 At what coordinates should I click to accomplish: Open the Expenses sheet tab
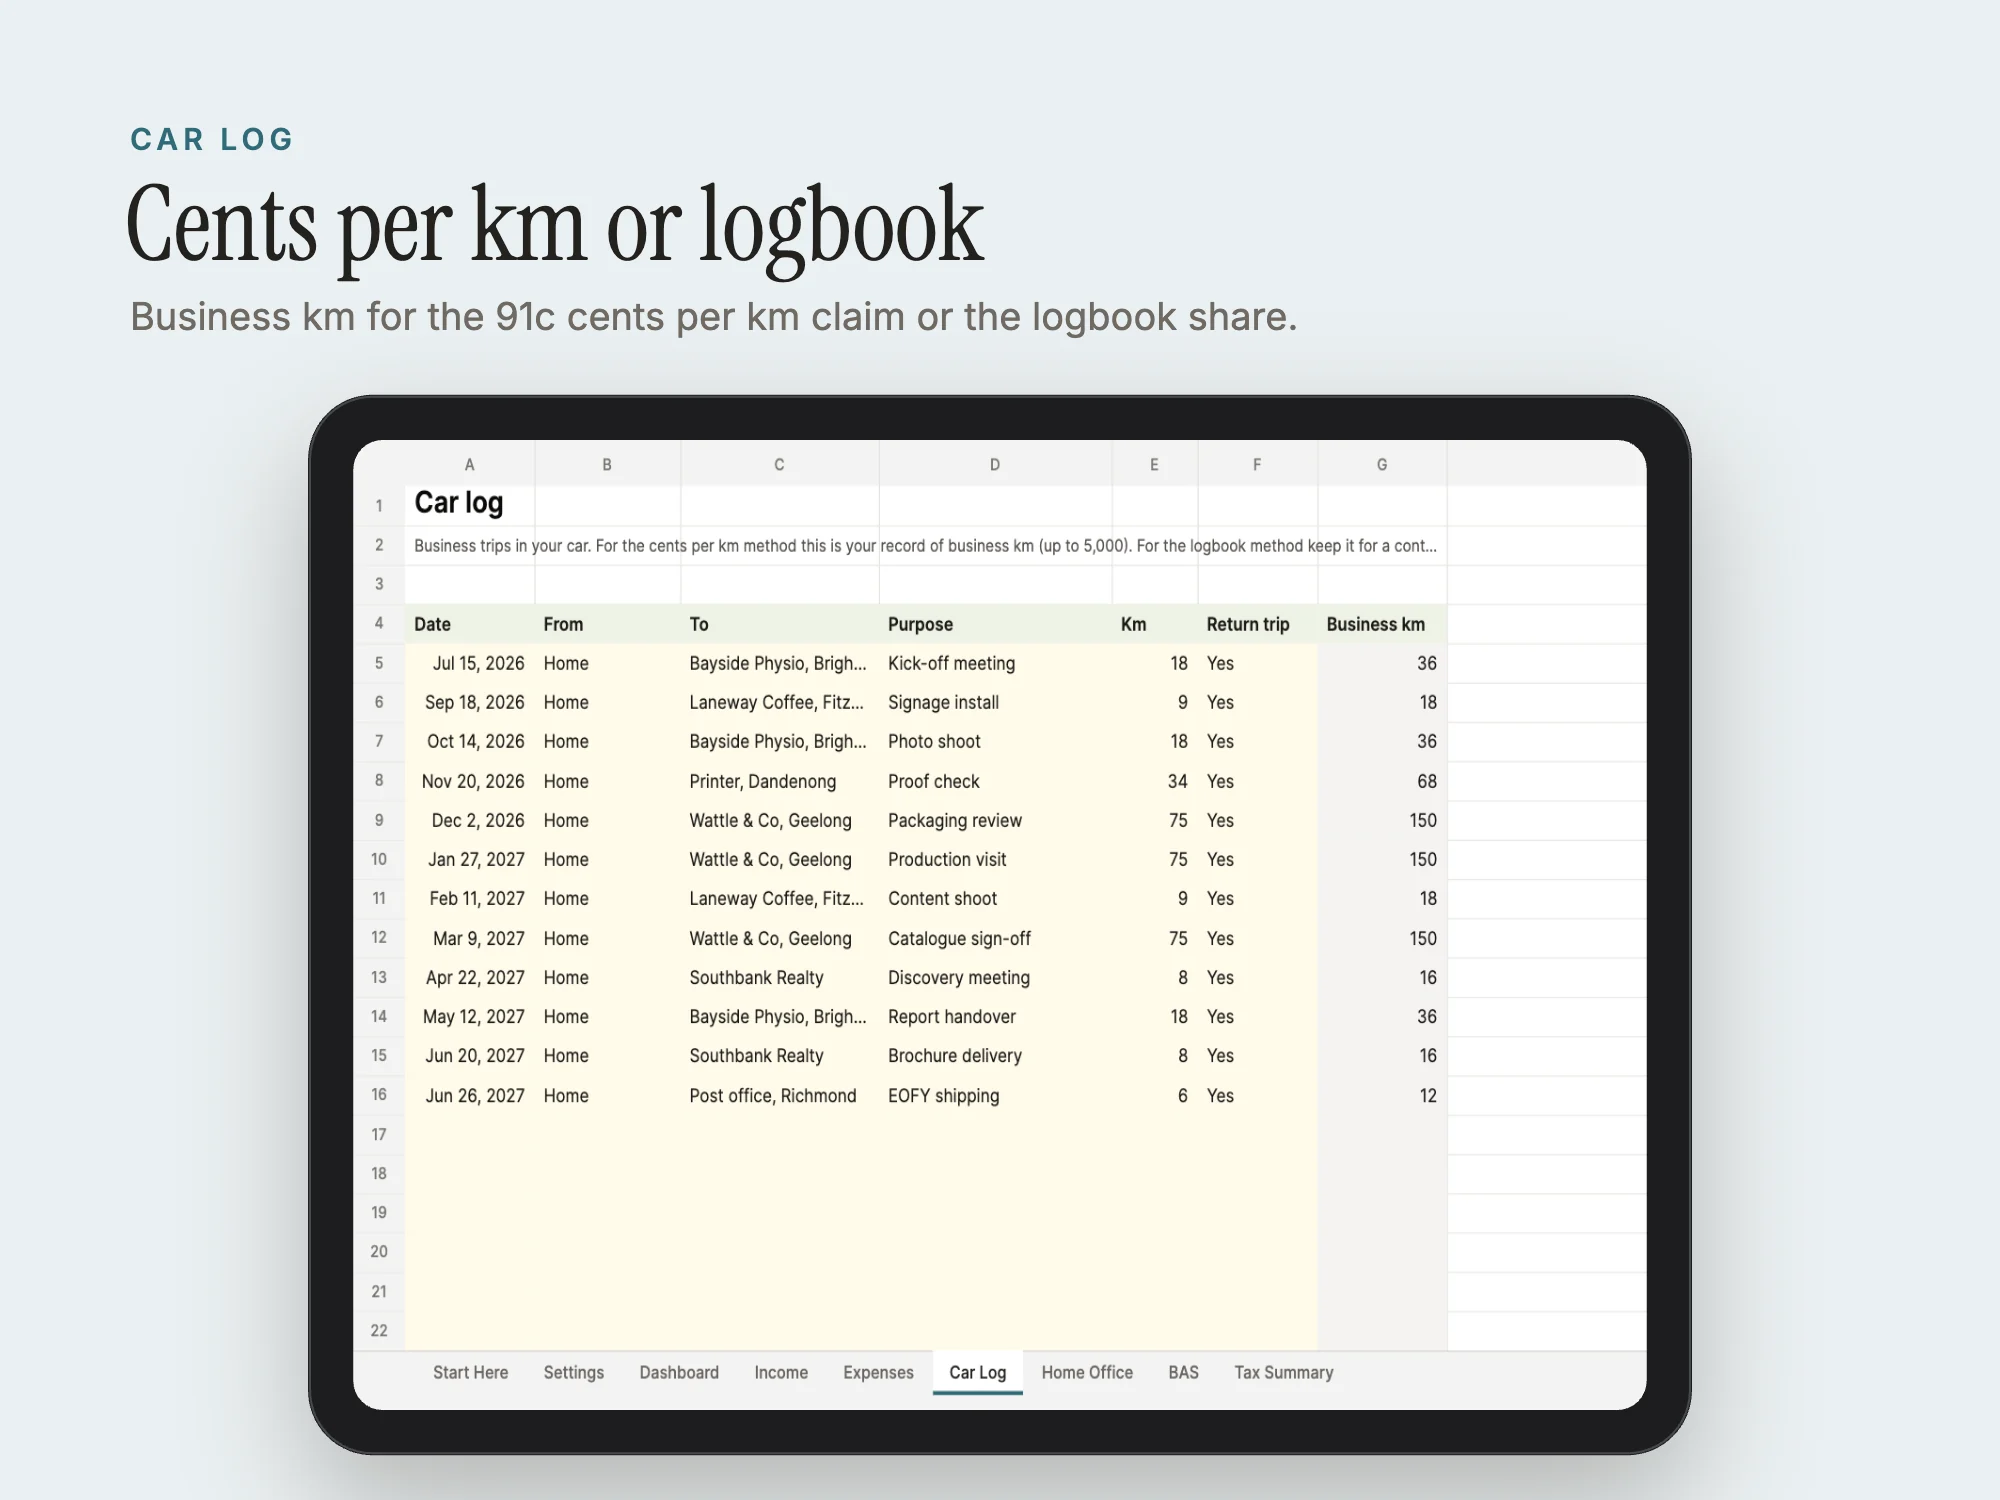(878, 1372)
